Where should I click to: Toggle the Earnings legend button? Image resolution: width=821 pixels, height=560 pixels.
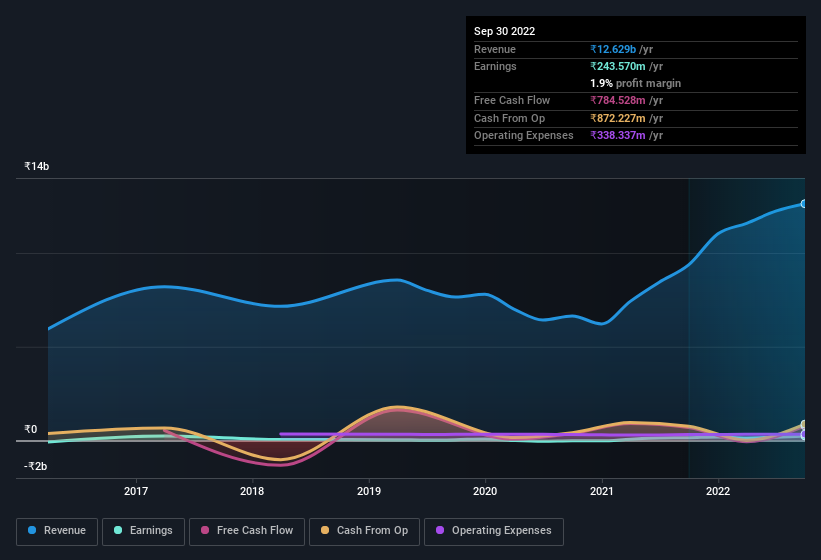pos(143,531)
